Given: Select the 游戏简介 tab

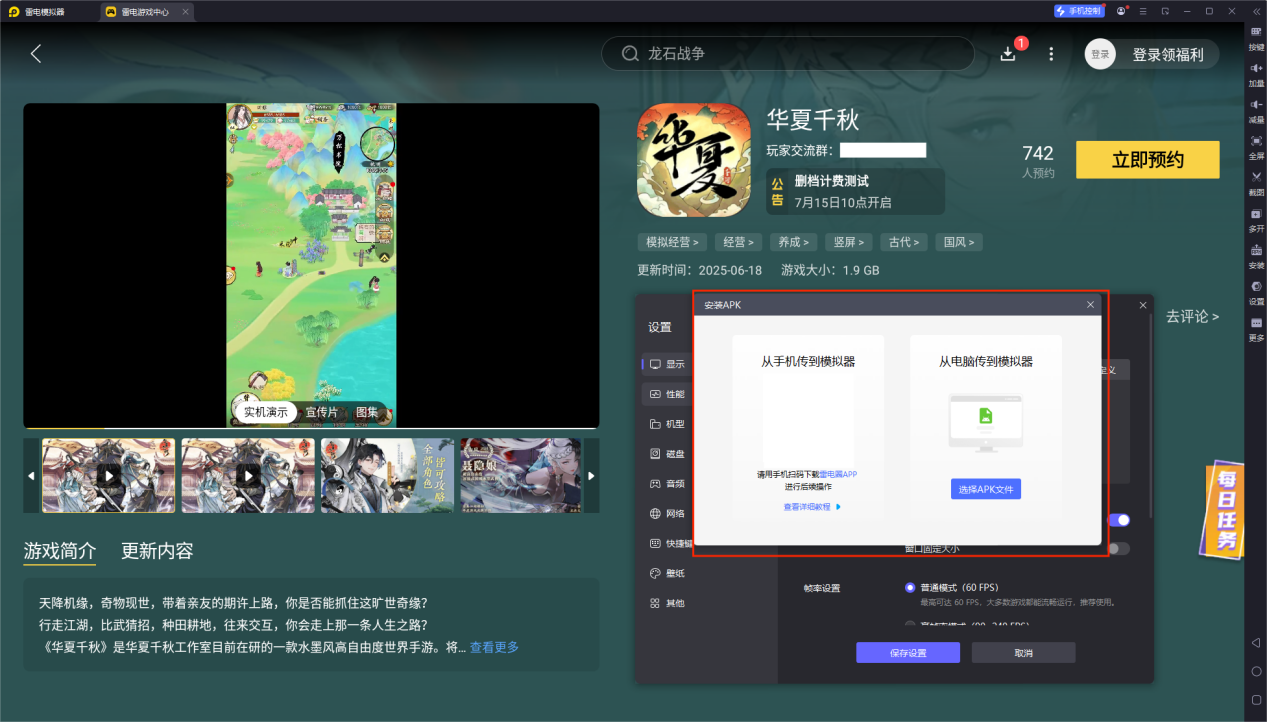Looking at the screenshot, I should pyautogui.click(x=60, y=551).
